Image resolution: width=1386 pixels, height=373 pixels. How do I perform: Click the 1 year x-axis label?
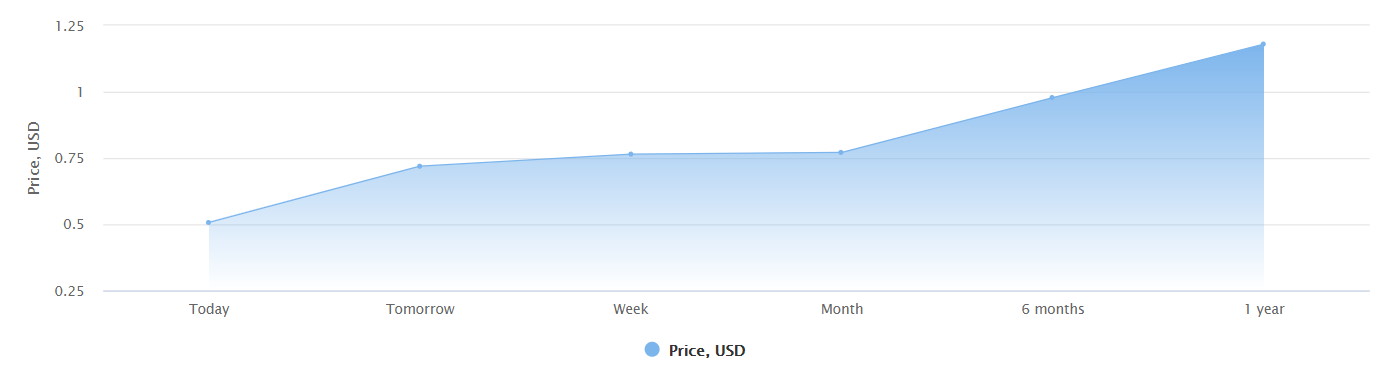(x=1264, y=309)
